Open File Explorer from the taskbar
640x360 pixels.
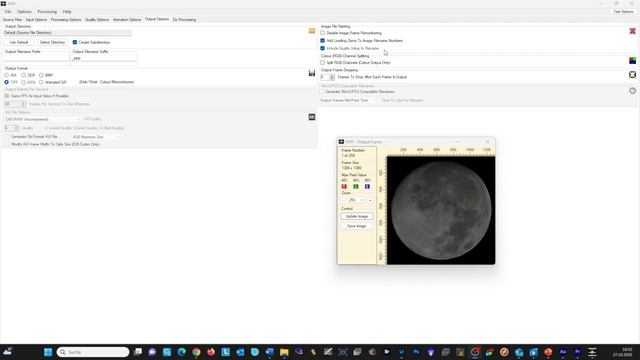pos(284,352)
